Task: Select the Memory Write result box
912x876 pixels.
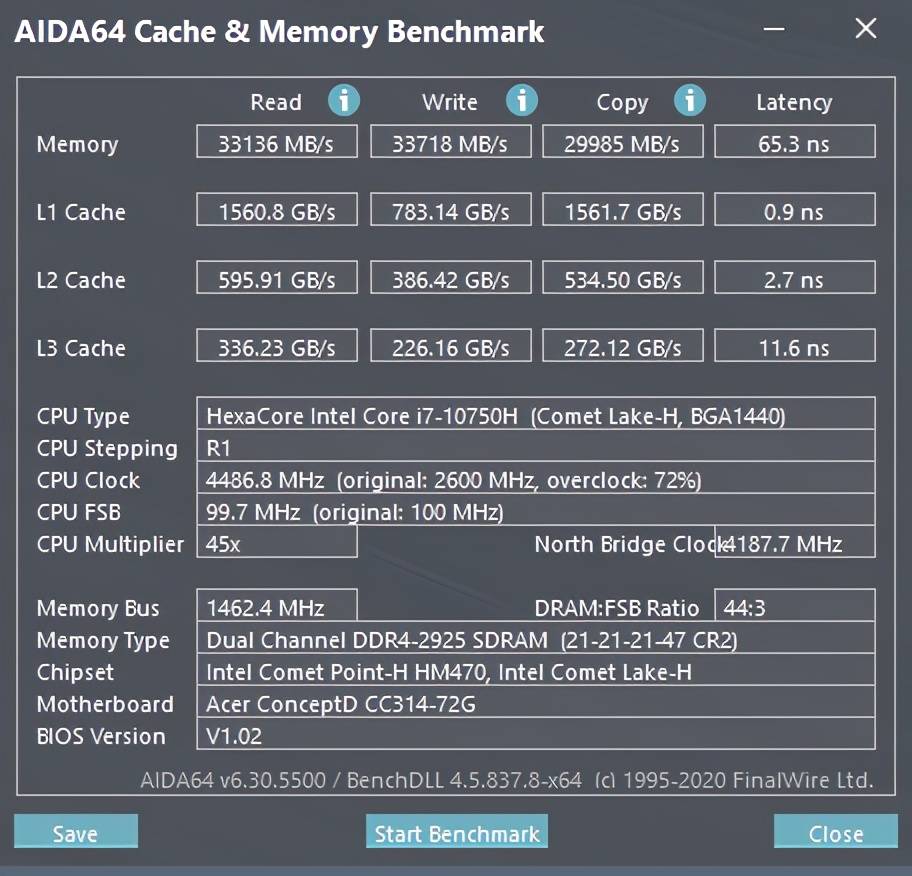Action: coord(451,141)
